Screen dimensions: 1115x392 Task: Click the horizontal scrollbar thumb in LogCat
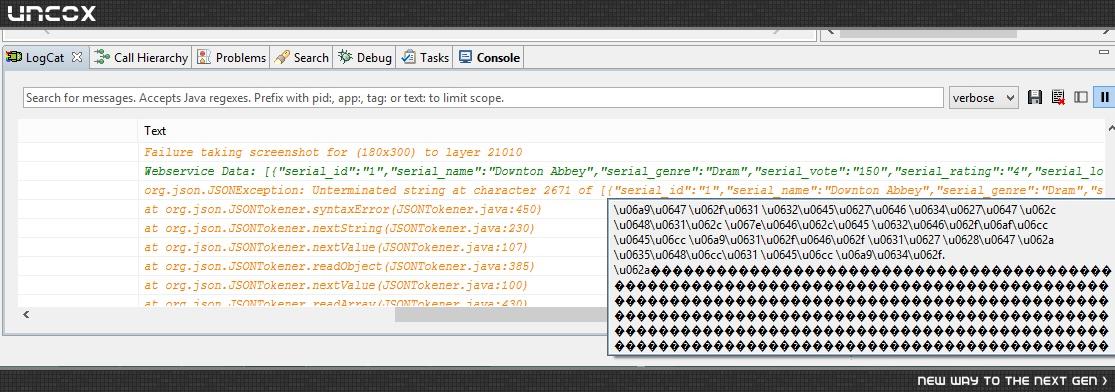pos(501,314)
